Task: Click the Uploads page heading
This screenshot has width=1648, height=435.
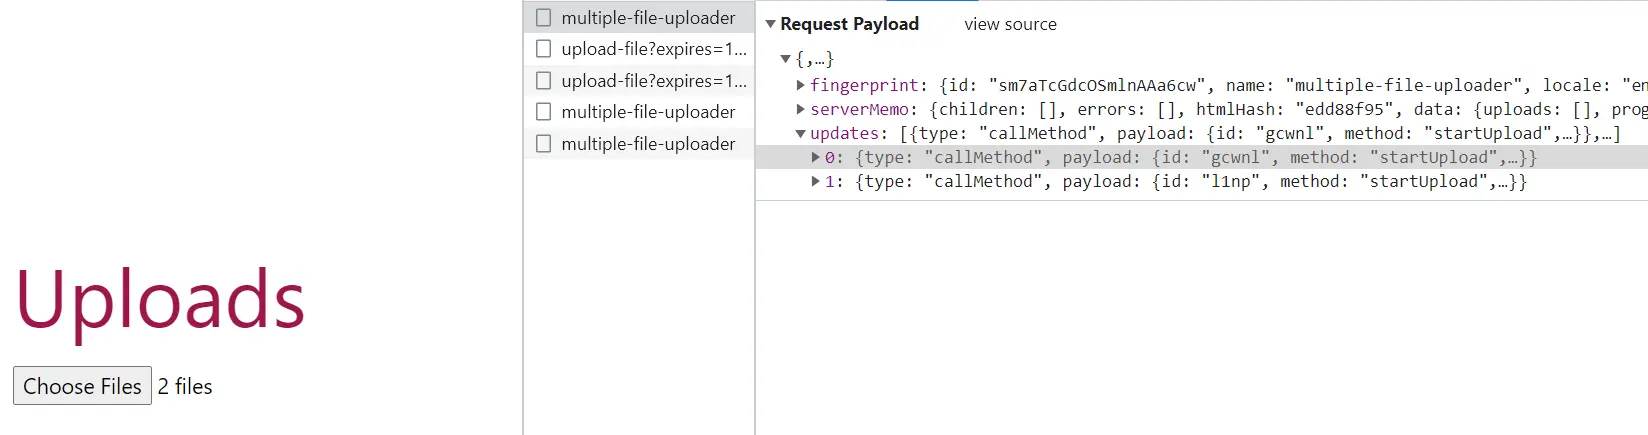Action: (x=160, y=299)
